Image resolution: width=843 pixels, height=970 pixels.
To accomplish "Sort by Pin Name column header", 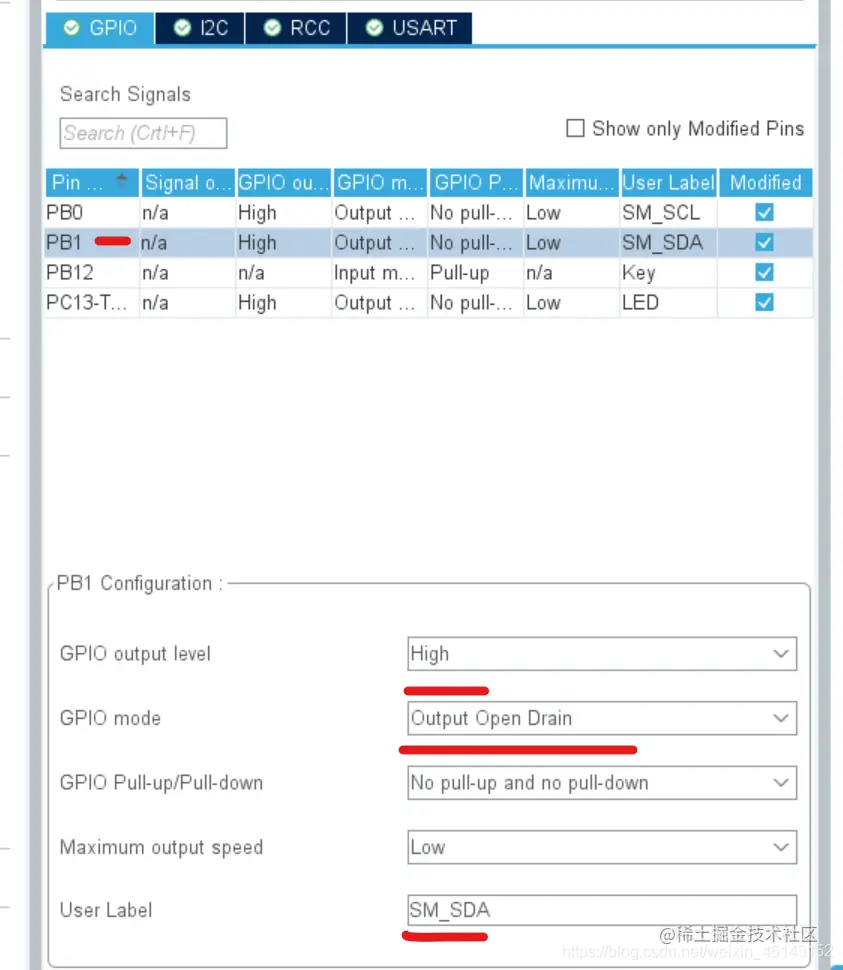I will [92, 182].
